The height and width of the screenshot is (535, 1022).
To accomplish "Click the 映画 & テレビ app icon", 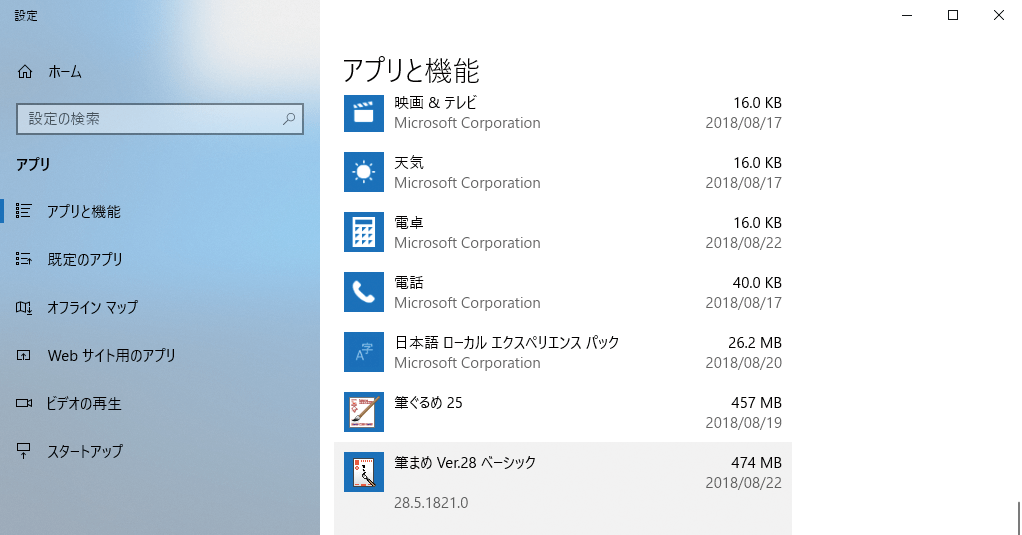I will pos(364,112).
